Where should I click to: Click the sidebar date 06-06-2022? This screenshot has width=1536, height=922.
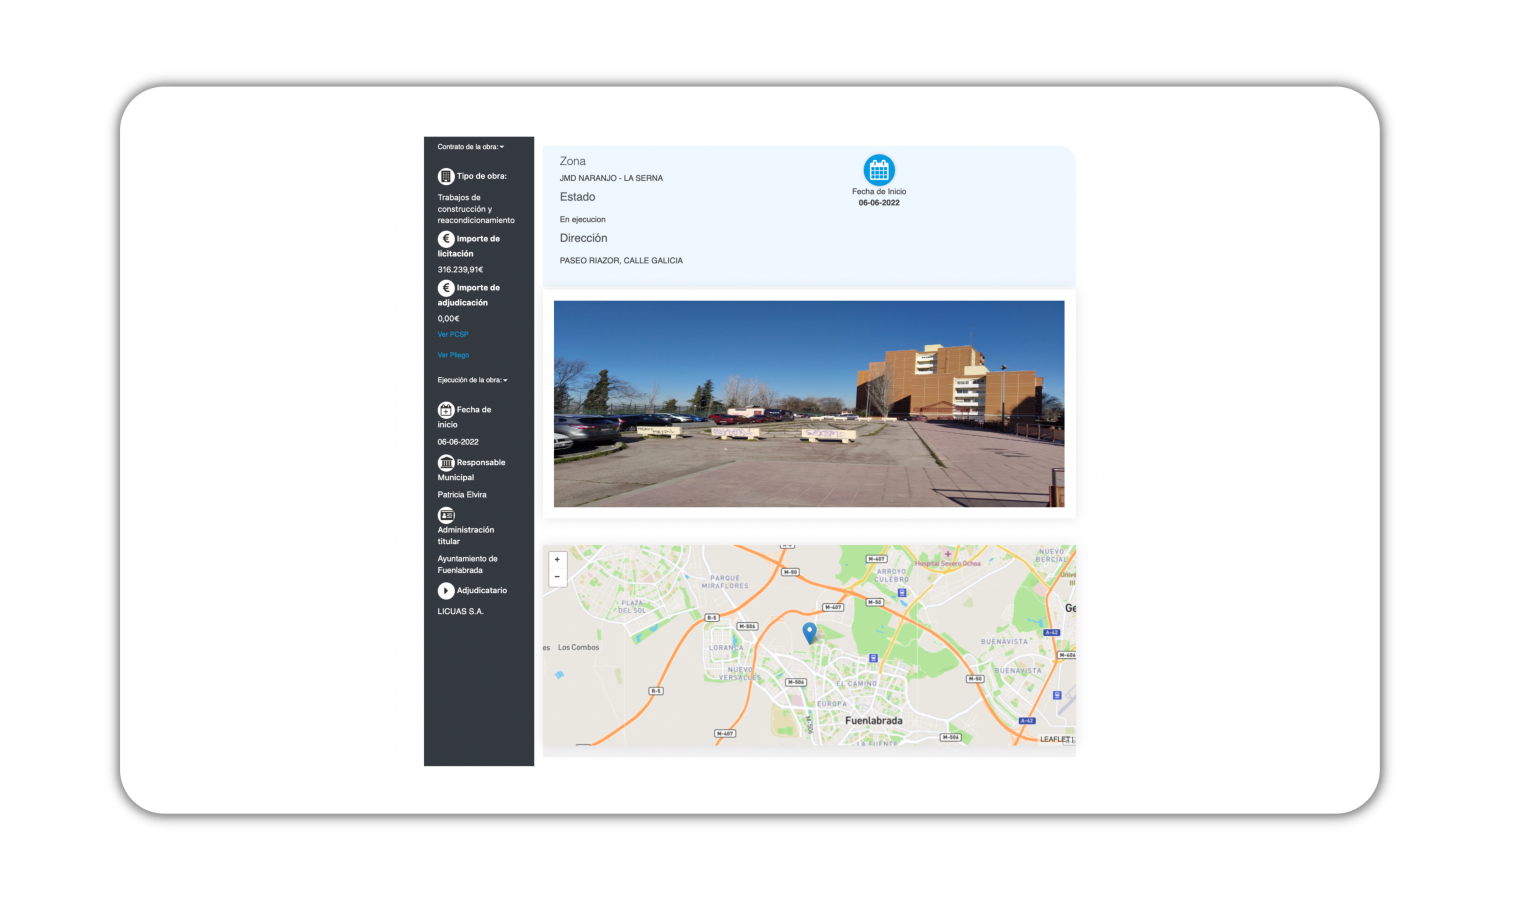(458, 442)
